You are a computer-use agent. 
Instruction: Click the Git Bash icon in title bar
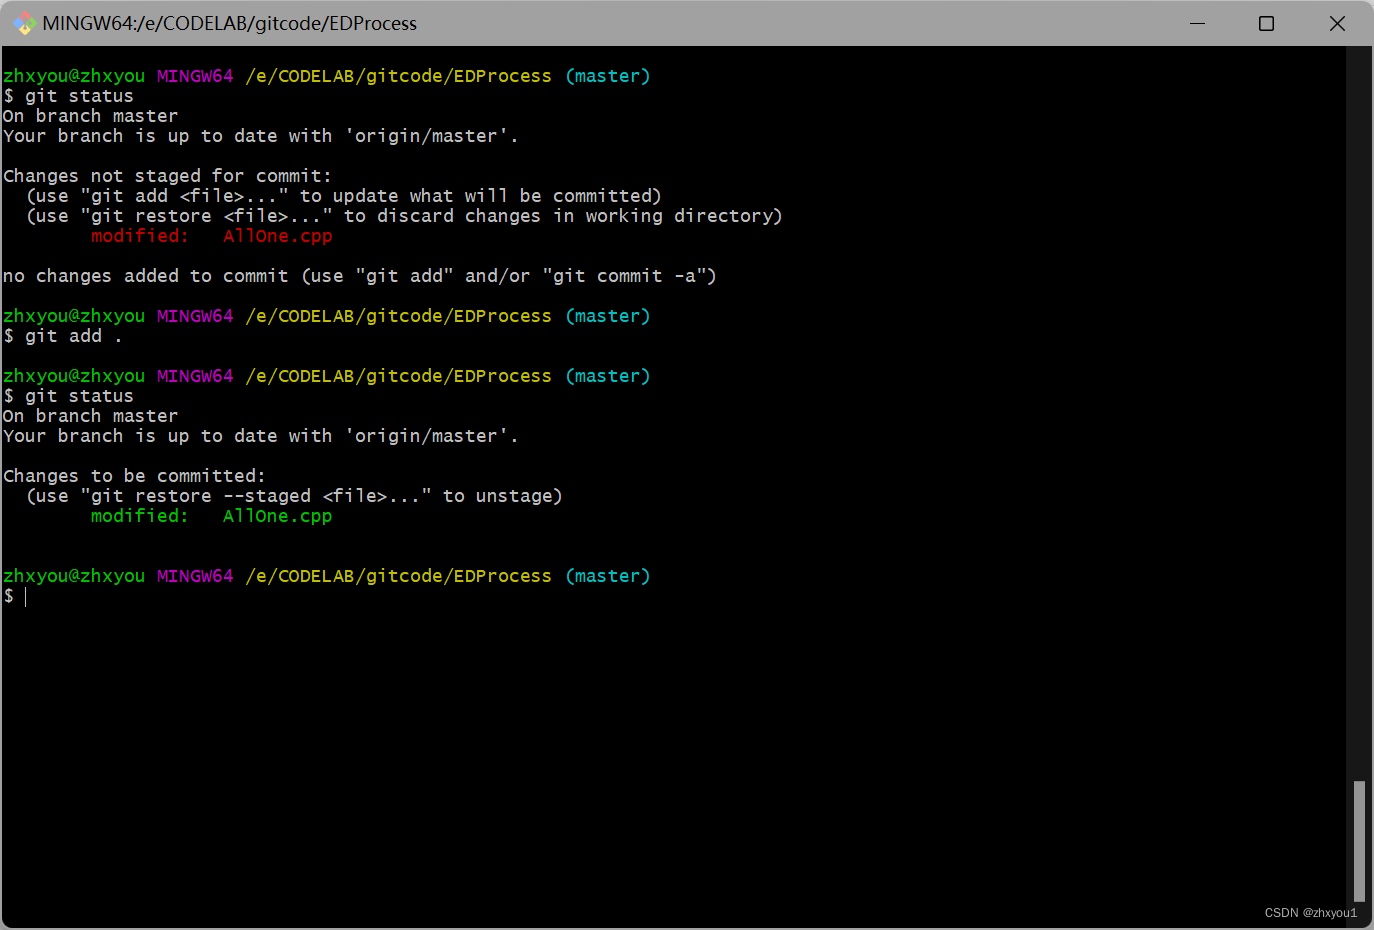[x=24, y=23]
